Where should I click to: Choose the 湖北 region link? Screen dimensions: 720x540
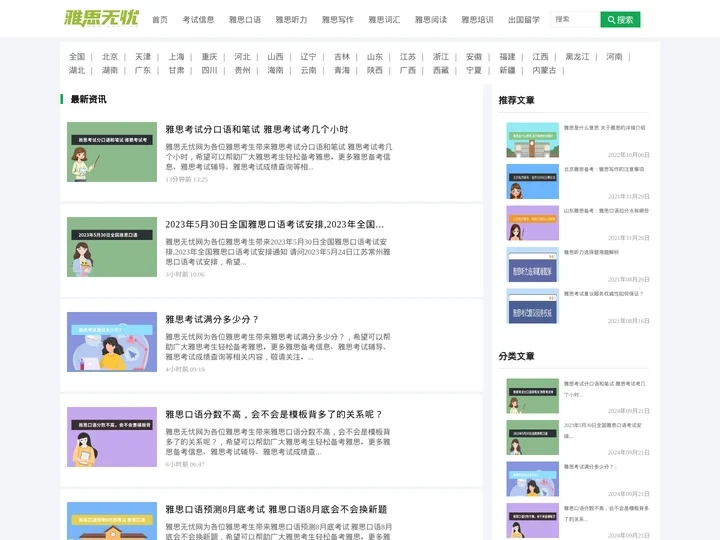coord(77,70)
